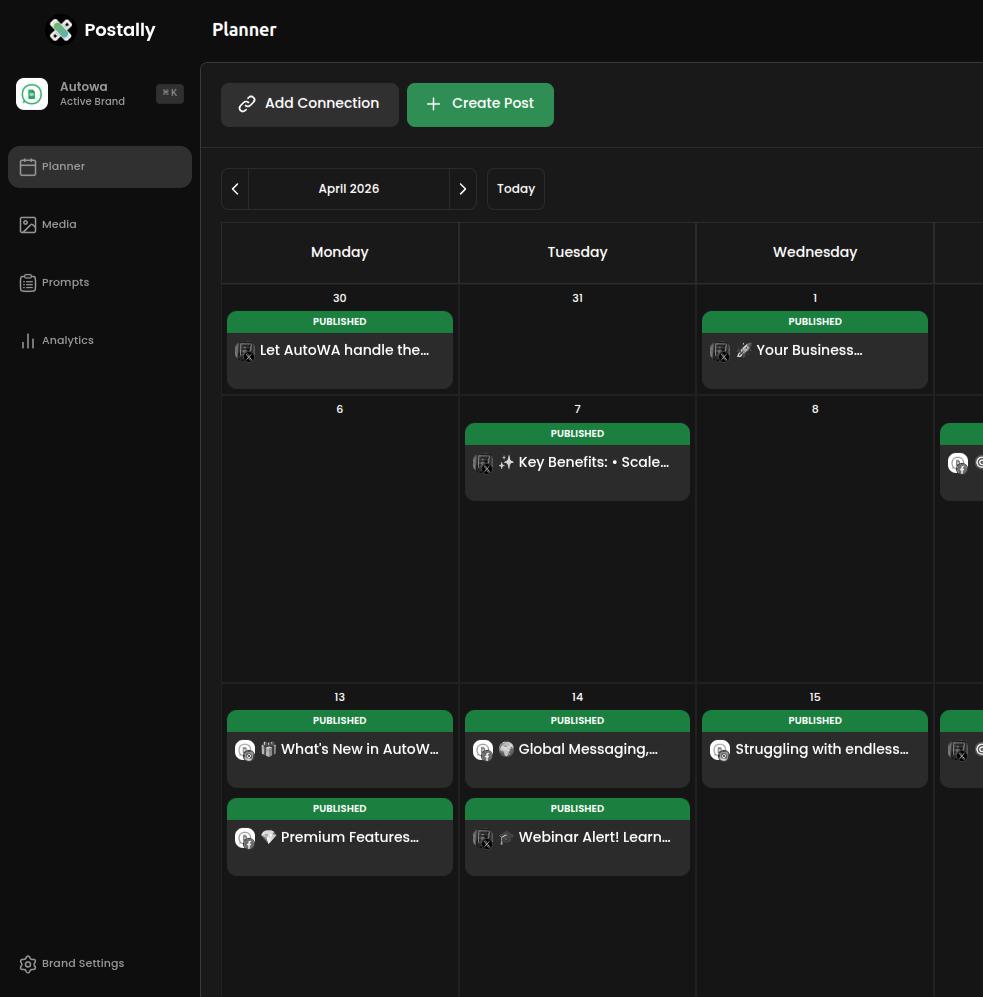The height and width of the screenshot is (997, 983).
Task: Click the 'Active Brand' label
Action: coord(92,102)
